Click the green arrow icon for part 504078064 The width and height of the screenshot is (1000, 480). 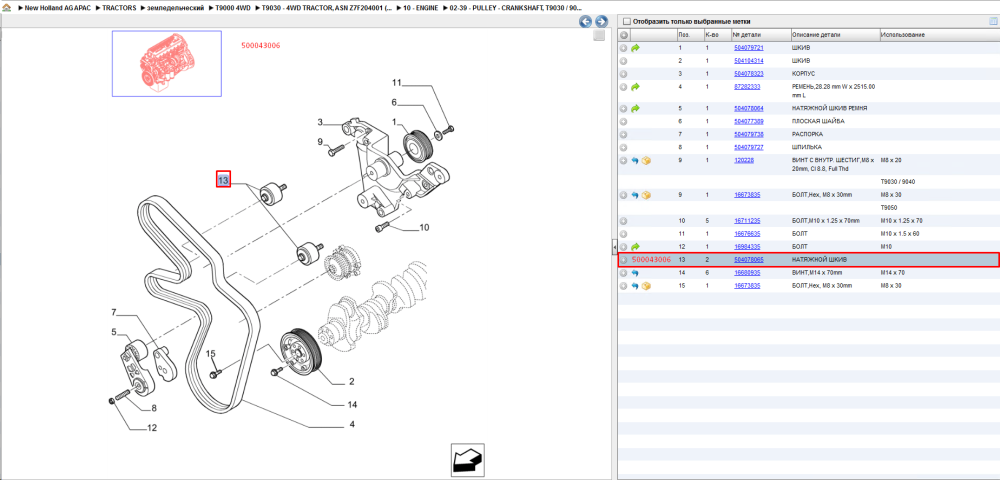coord(635,108)
